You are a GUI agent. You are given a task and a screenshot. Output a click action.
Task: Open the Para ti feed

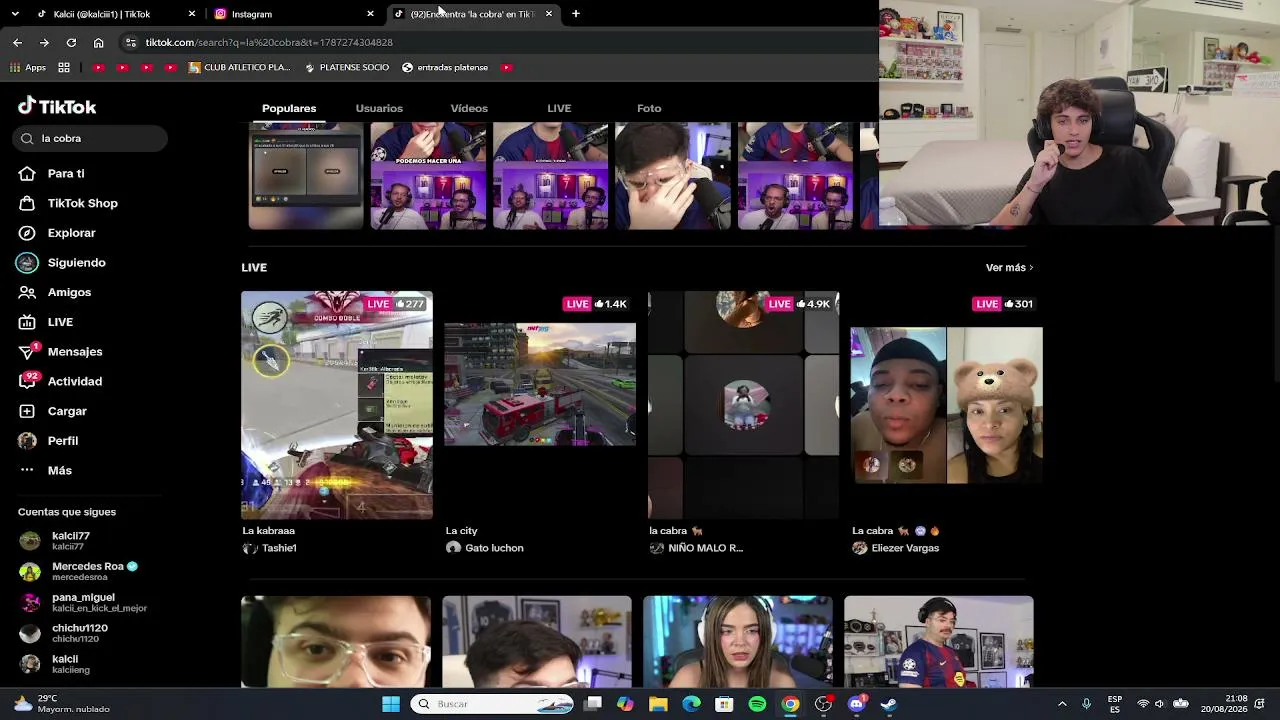[x=66, y=173]
